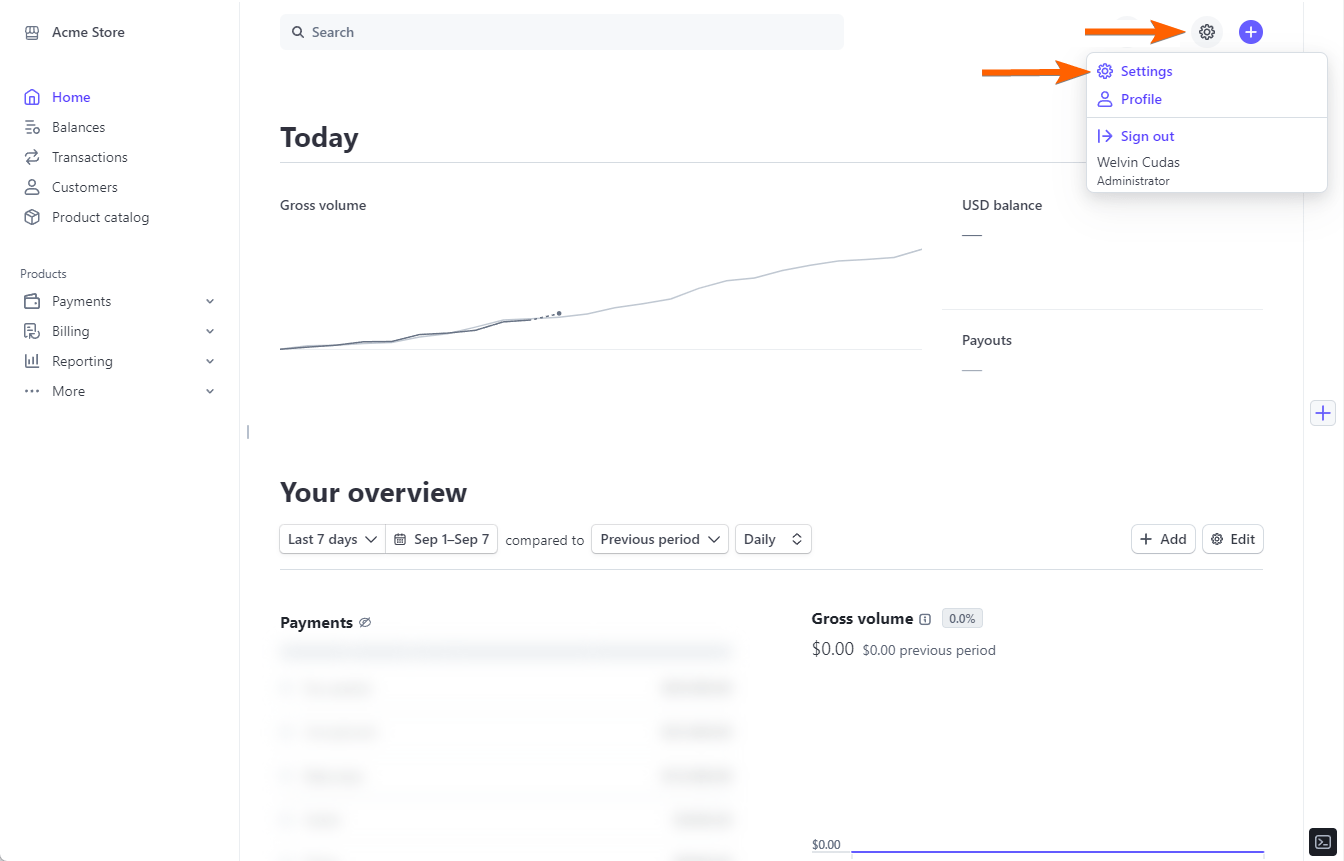
Task: Go to Transactions in sidebar
Action: [89, 157]
